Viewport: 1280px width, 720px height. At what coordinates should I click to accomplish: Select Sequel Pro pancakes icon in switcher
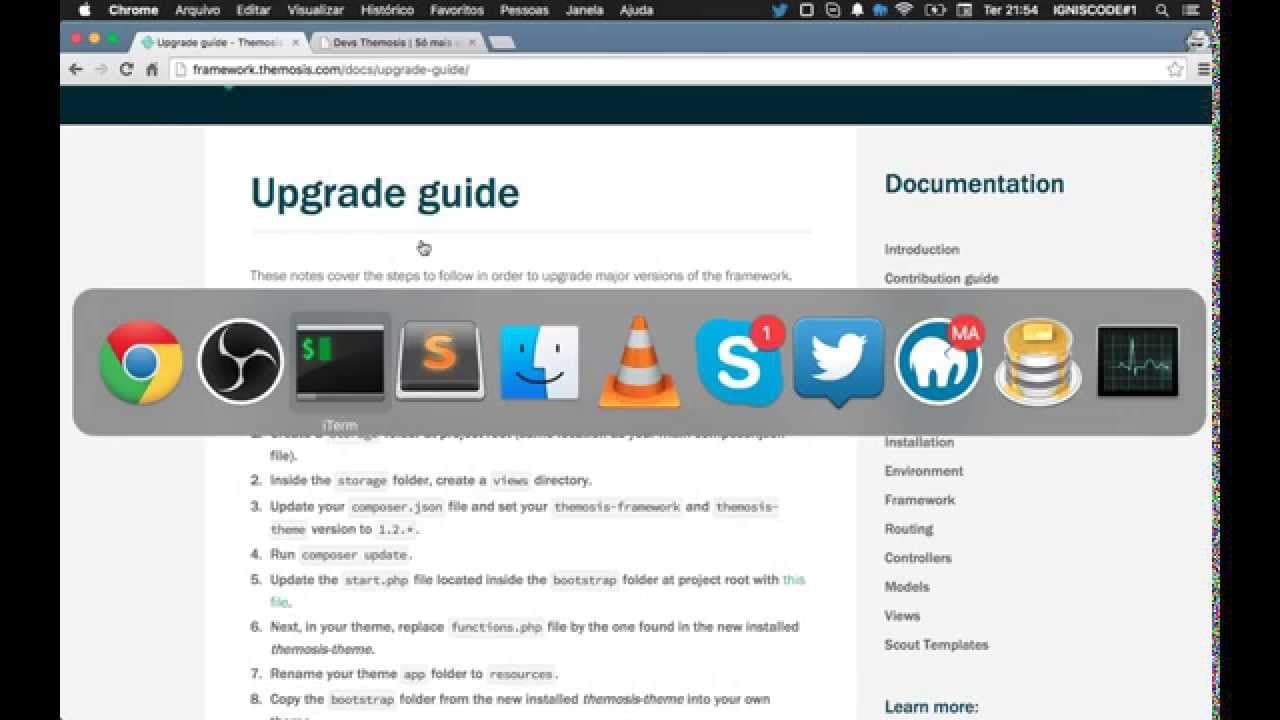(1038, 362)
